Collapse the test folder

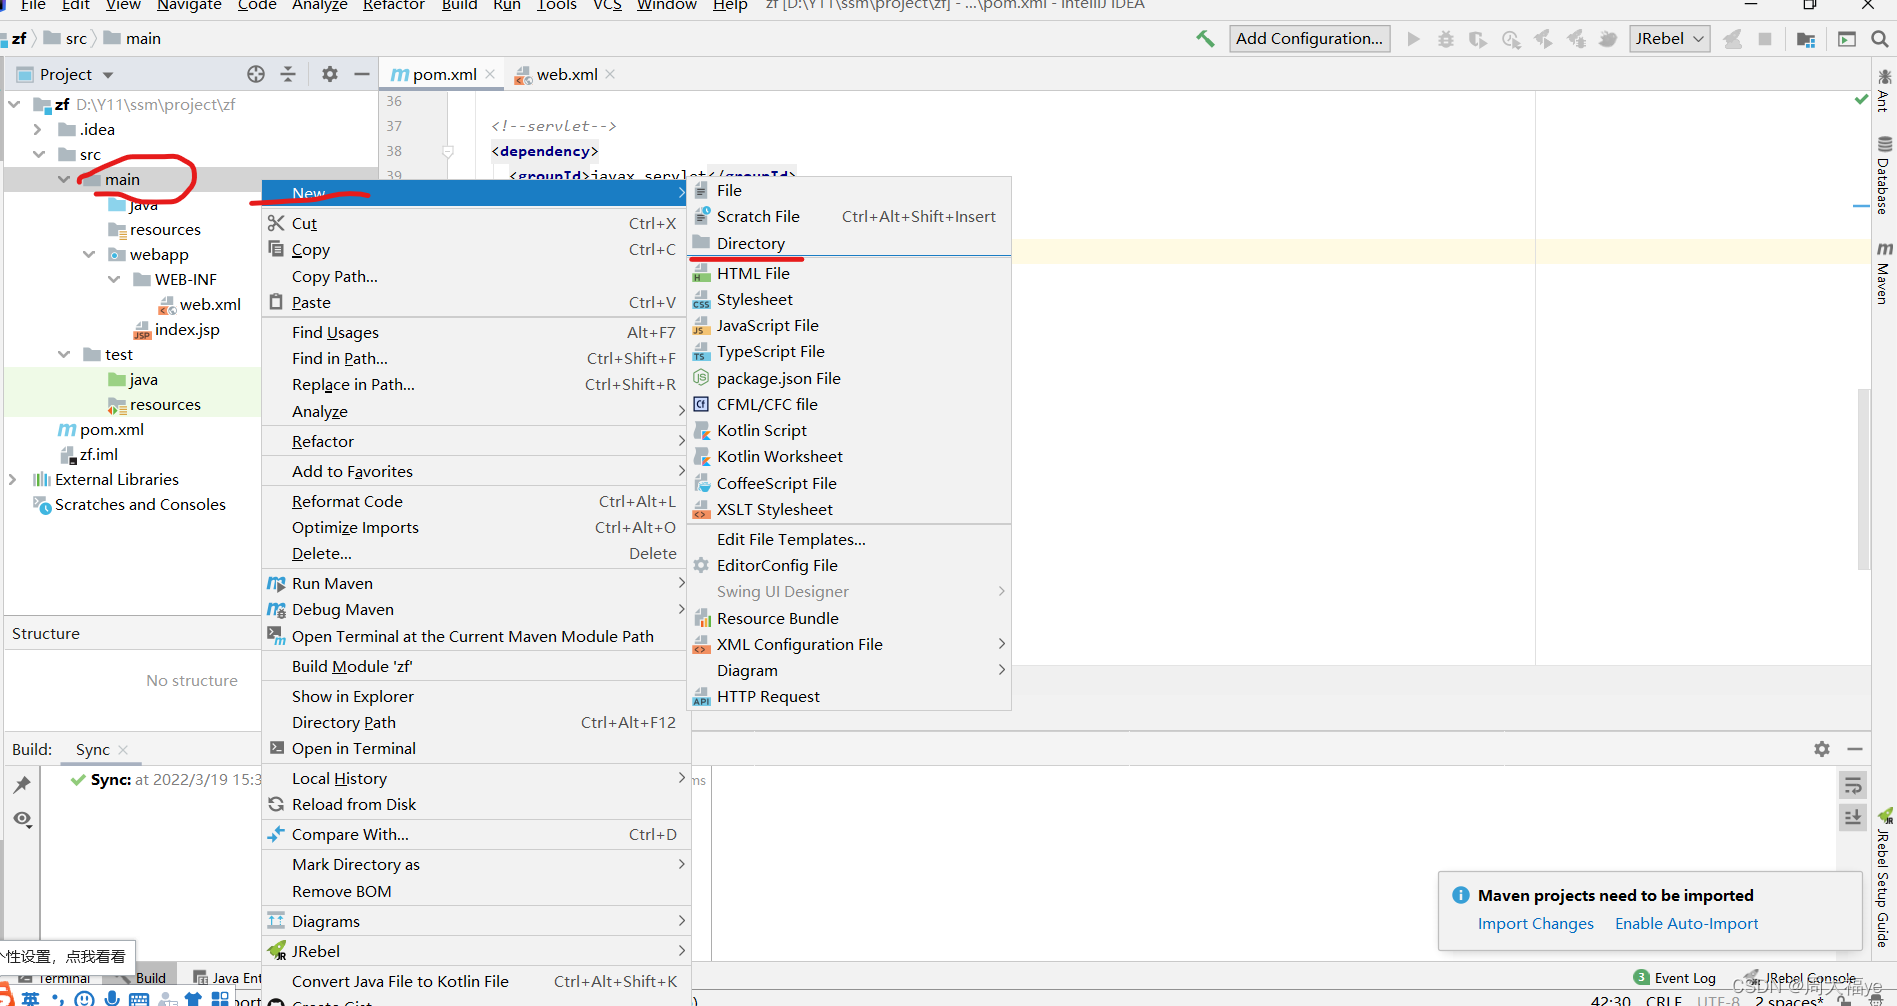pos(64,354)
